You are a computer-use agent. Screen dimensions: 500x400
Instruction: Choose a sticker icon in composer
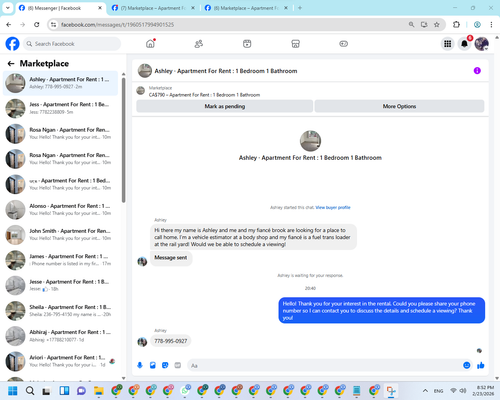pos(165,365)
